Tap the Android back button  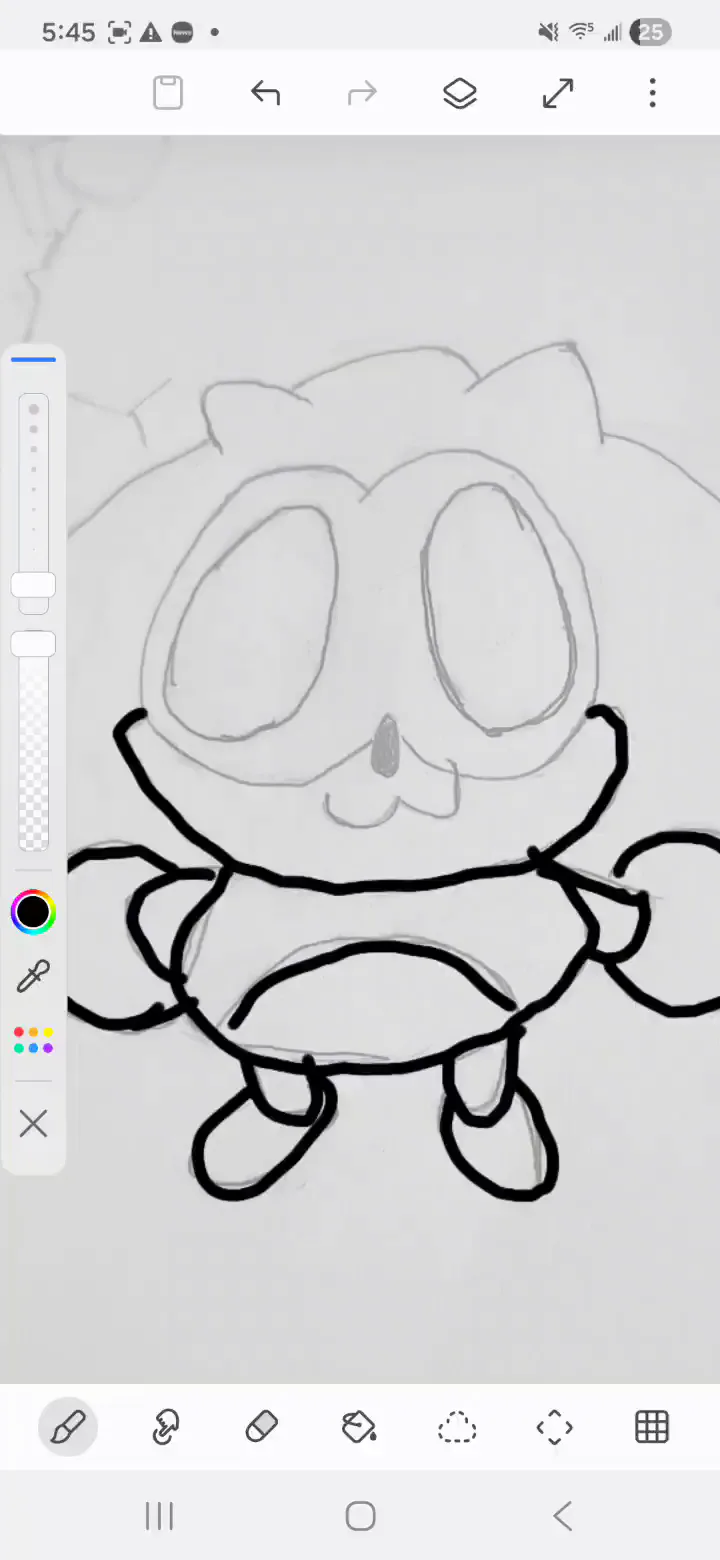click(x=562, y=1516)
